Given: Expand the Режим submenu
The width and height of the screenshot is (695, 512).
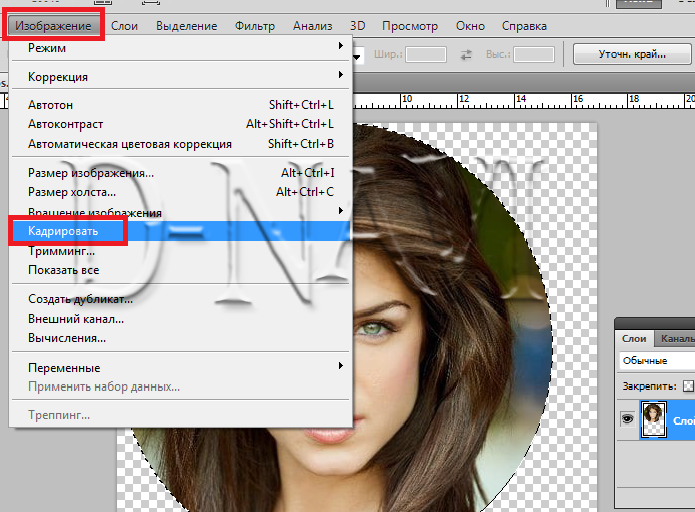Looking at the screenshot, I should [181, 47].
